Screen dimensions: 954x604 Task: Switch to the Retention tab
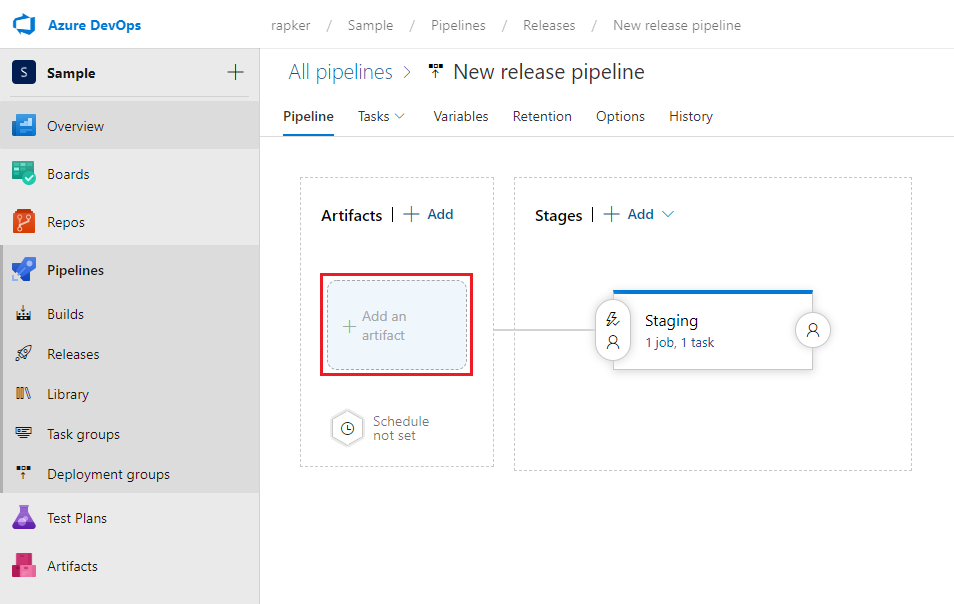(542, 116)
